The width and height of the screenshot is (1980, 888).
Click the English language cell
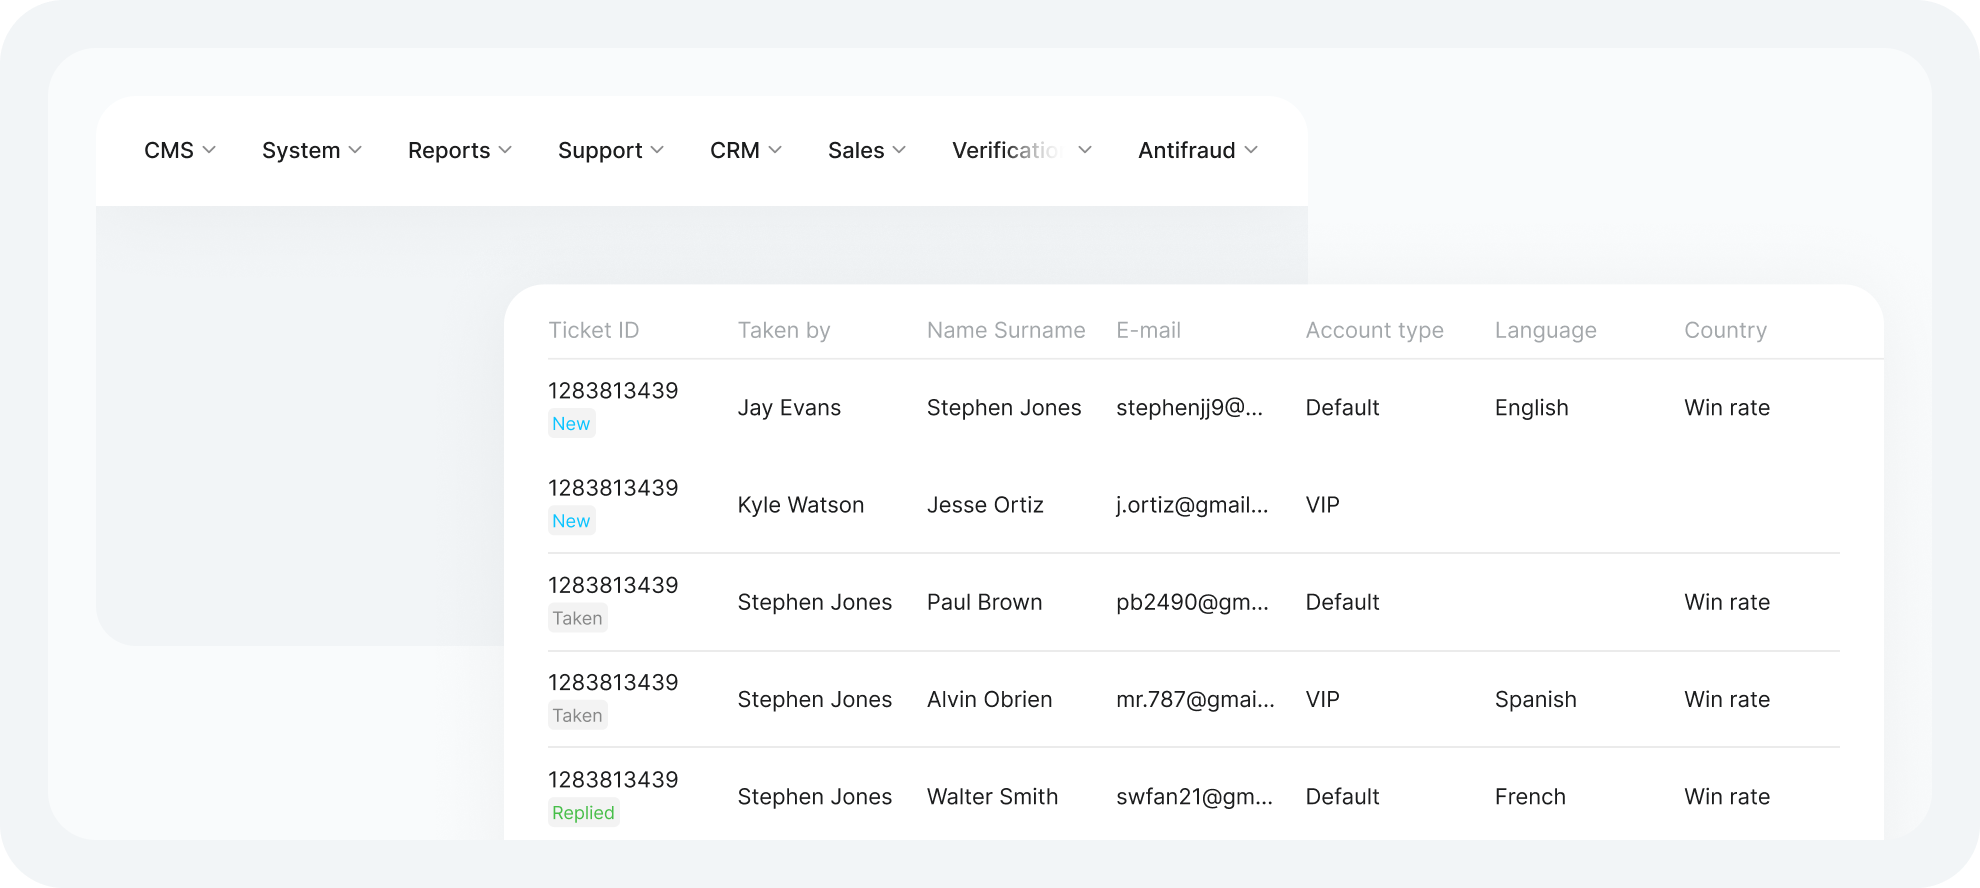[x=1531, y=408]
